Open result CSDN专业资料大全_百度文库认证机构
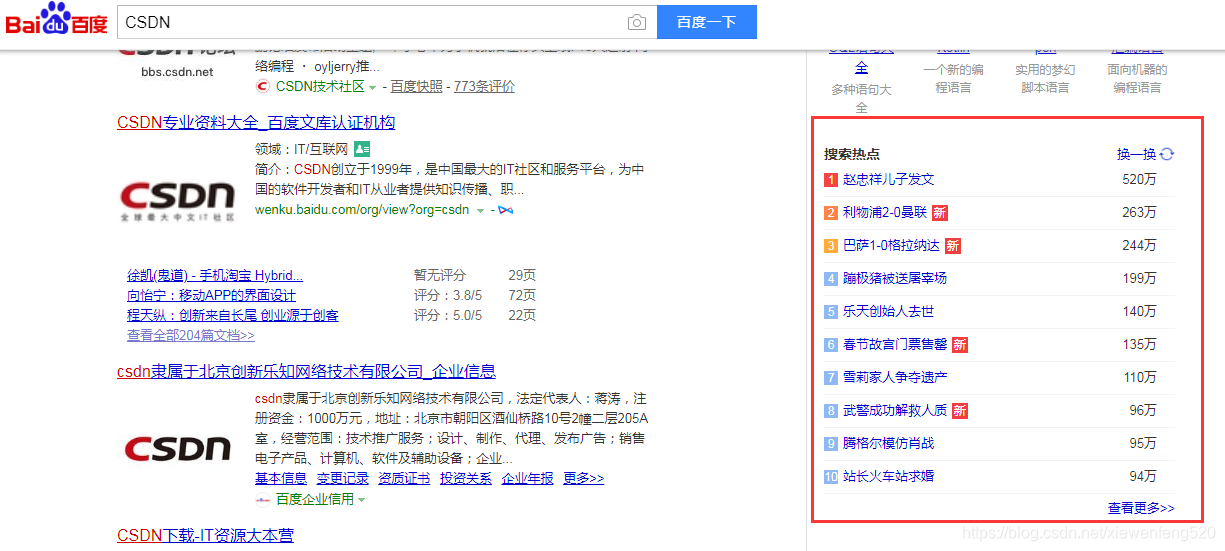Viewport: 1225px width, 551px height. coord(256,122)
